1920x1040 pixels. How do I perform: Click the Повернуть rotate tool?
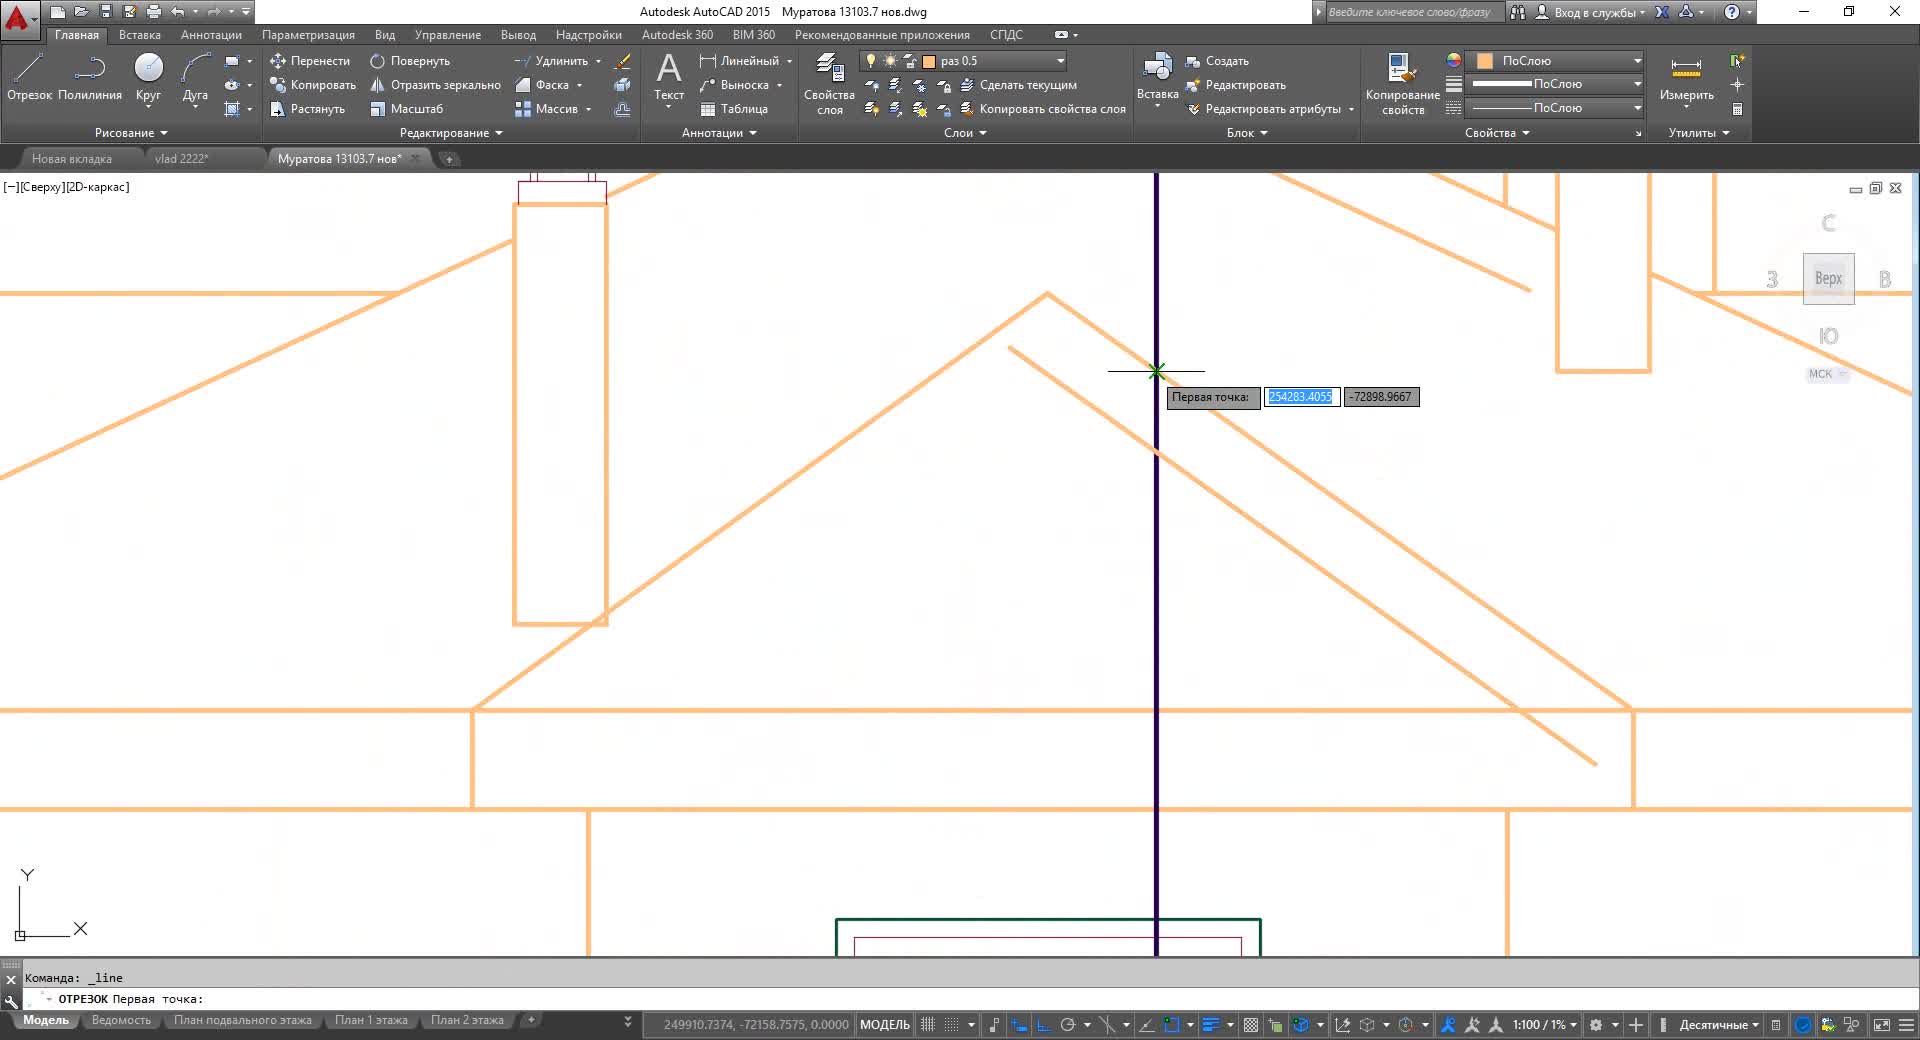[410, 61]
